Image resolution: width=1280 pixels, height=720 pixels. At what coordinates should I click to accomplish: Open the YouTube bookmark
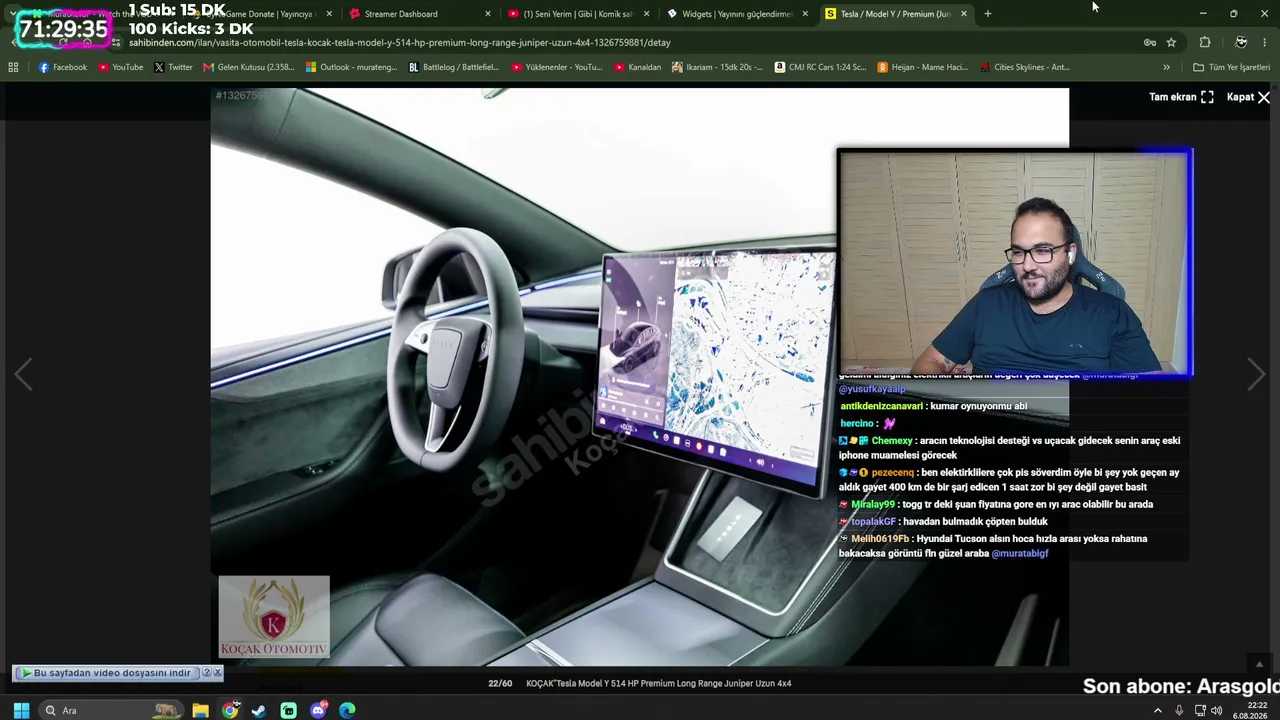tap(120, 67)
